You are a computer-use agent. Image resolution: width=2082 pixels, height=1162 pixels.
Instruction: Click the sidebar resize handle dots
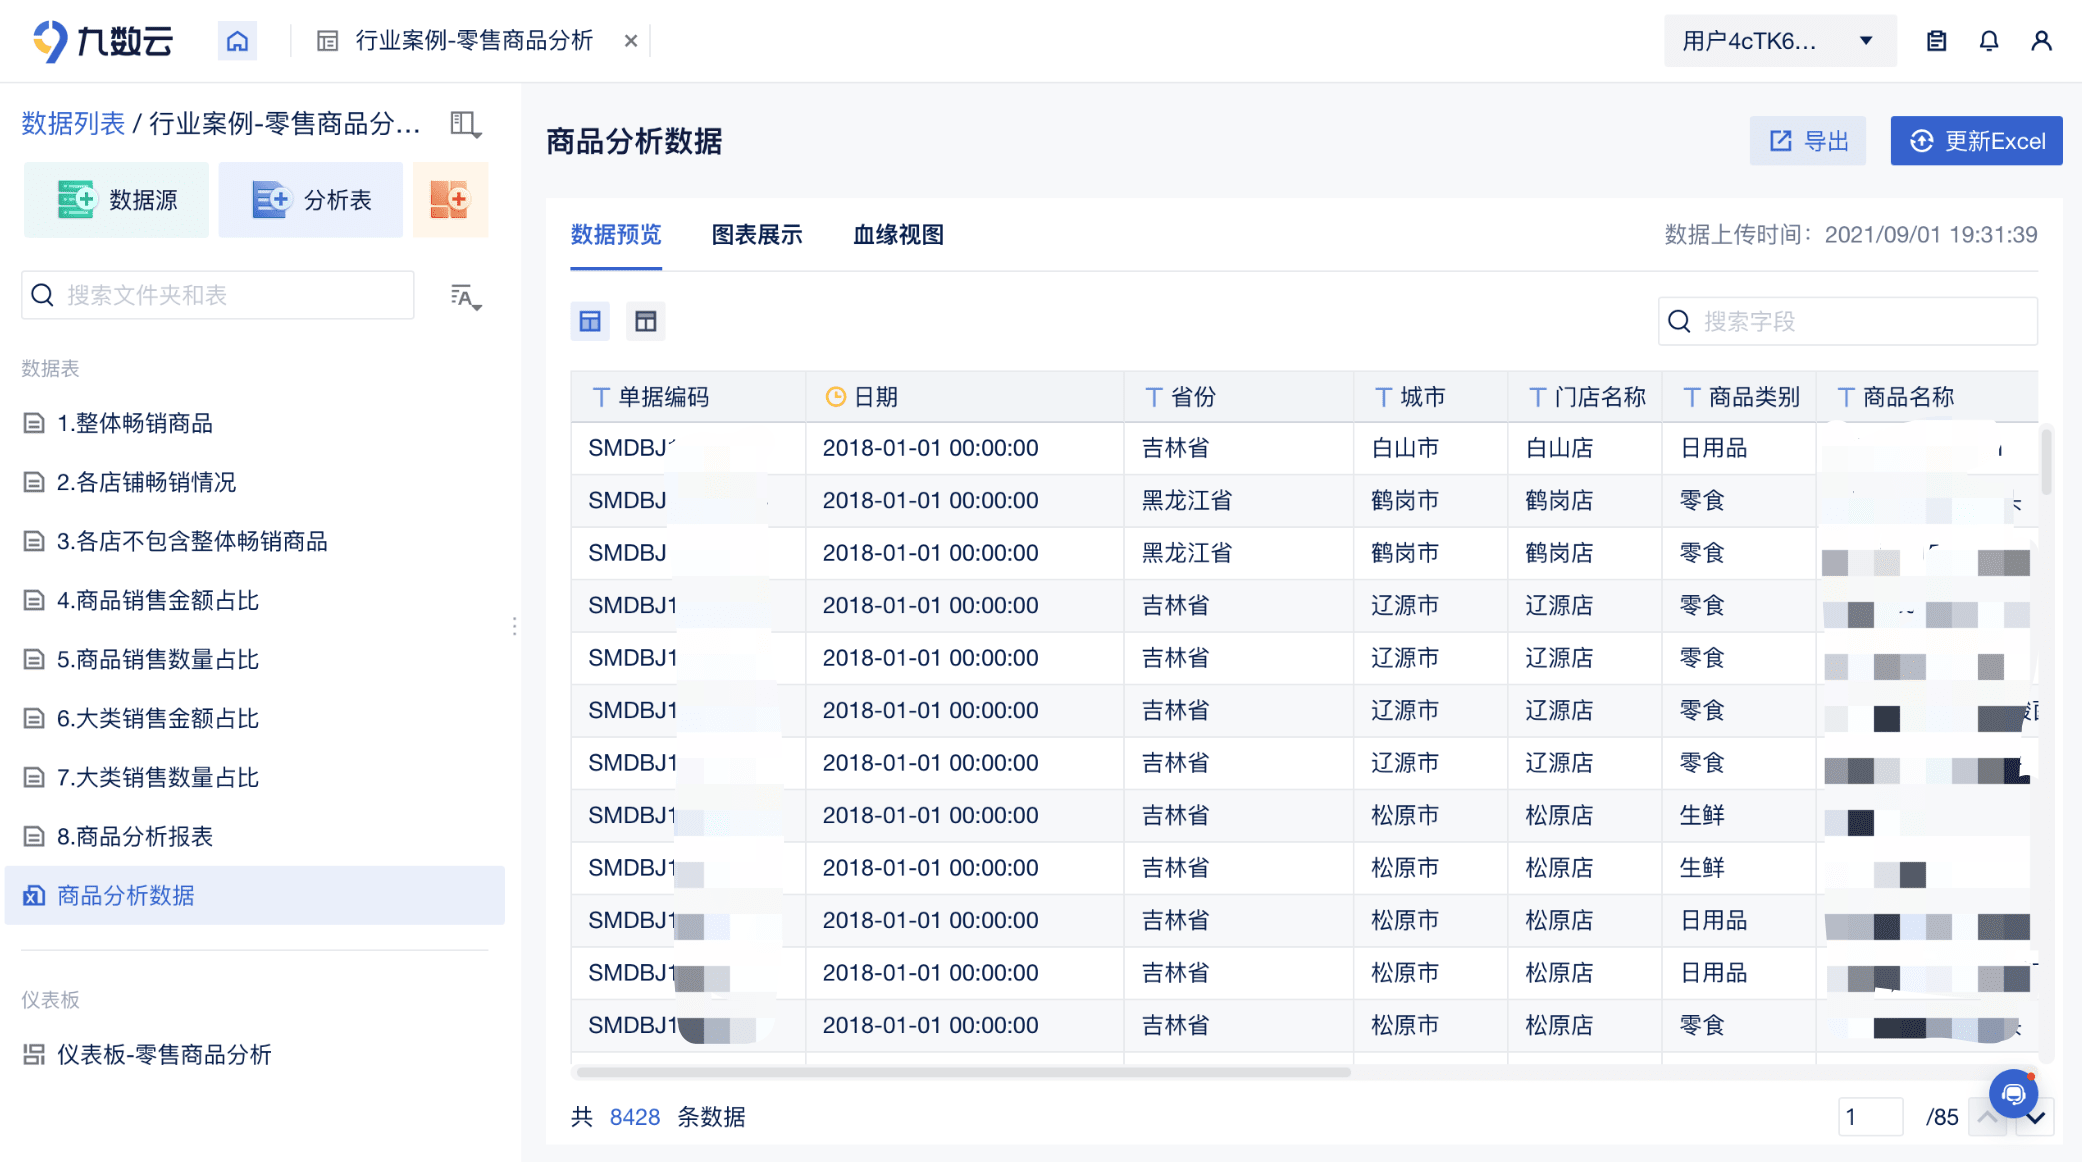[x=514, y=626]
